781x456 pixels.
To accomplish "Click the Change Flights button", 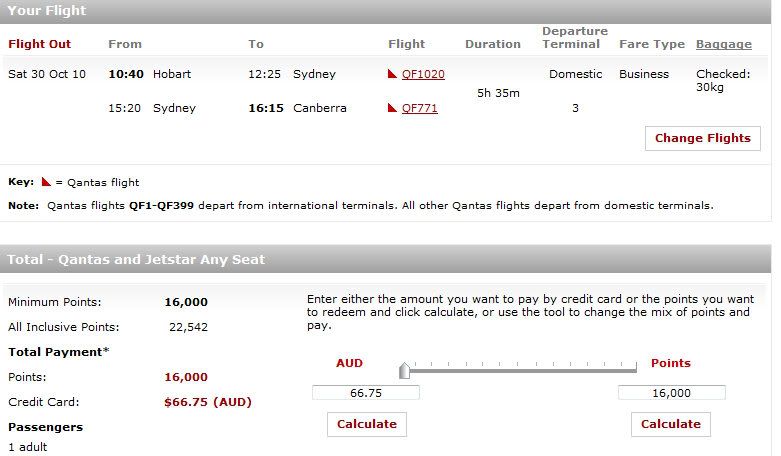I will pyautogui.click(x=703, y=138).
